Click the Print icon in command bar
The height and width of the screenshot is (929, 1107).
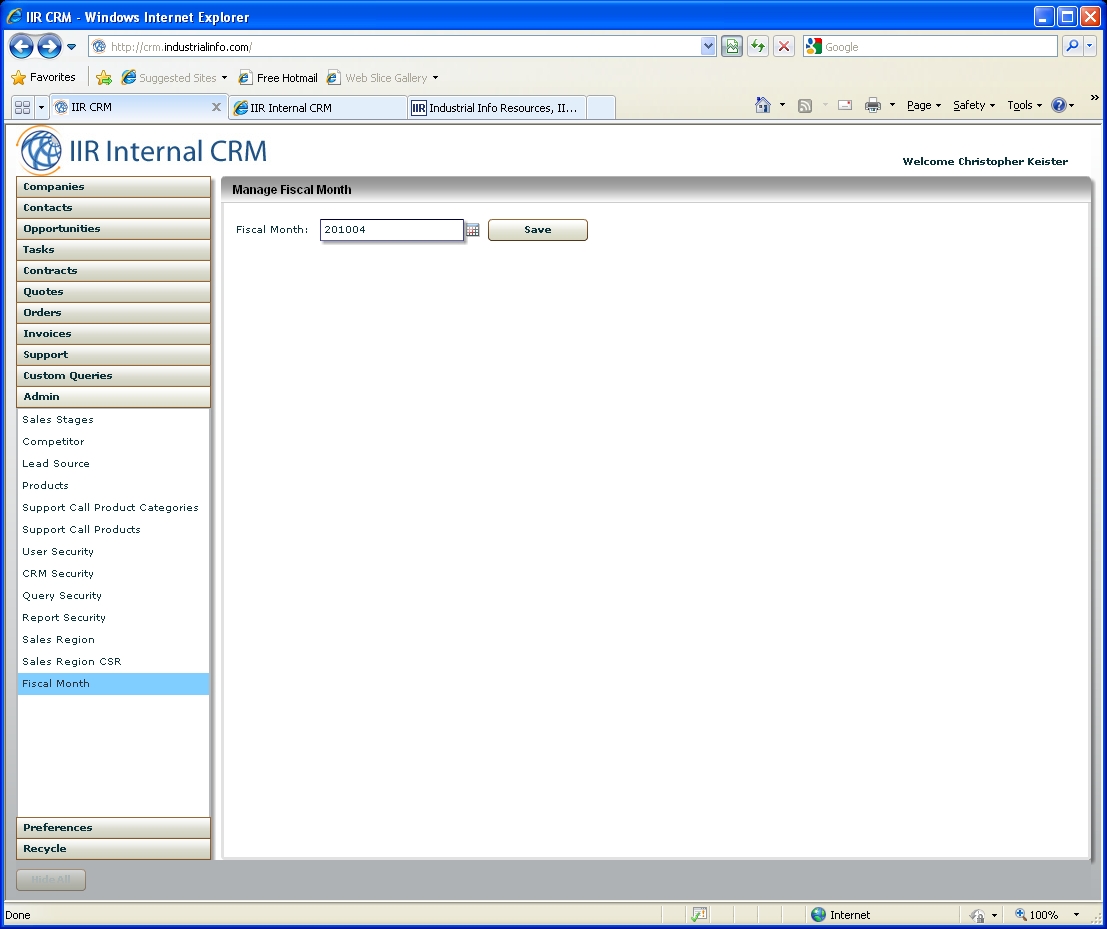pyautogui.click(x=872, y=105)
